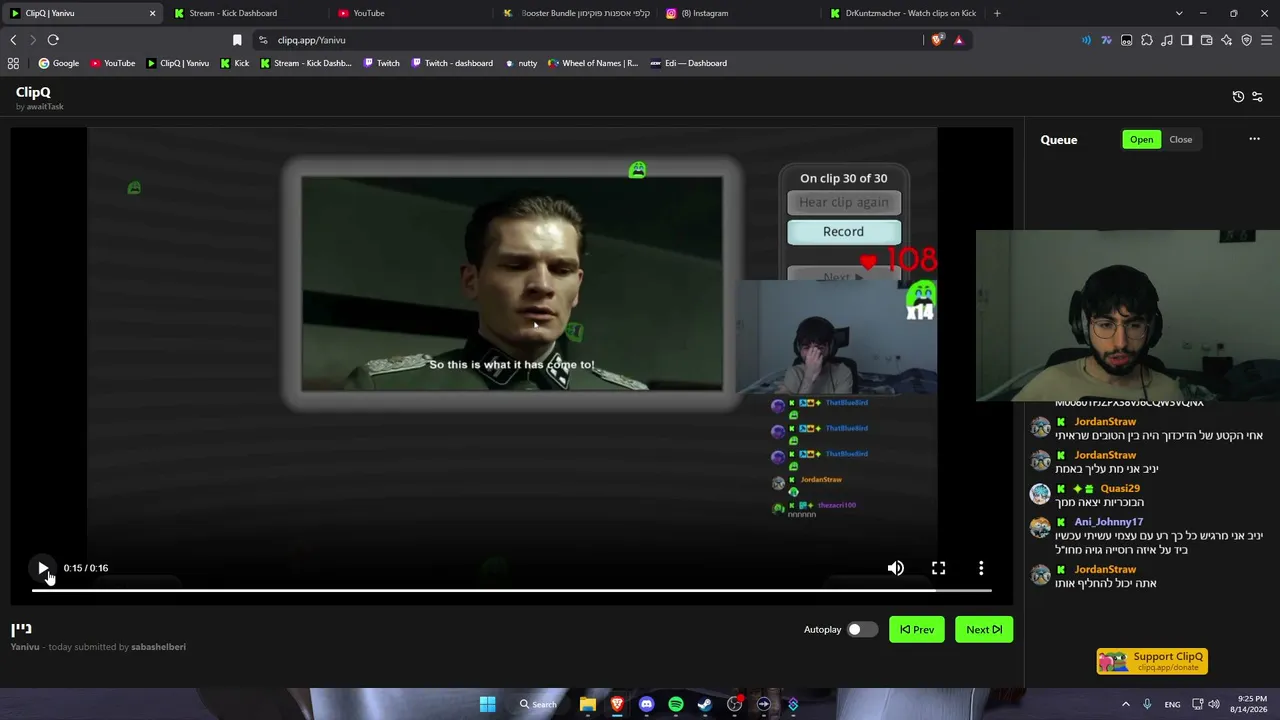Reload the current page

point(53,40)
